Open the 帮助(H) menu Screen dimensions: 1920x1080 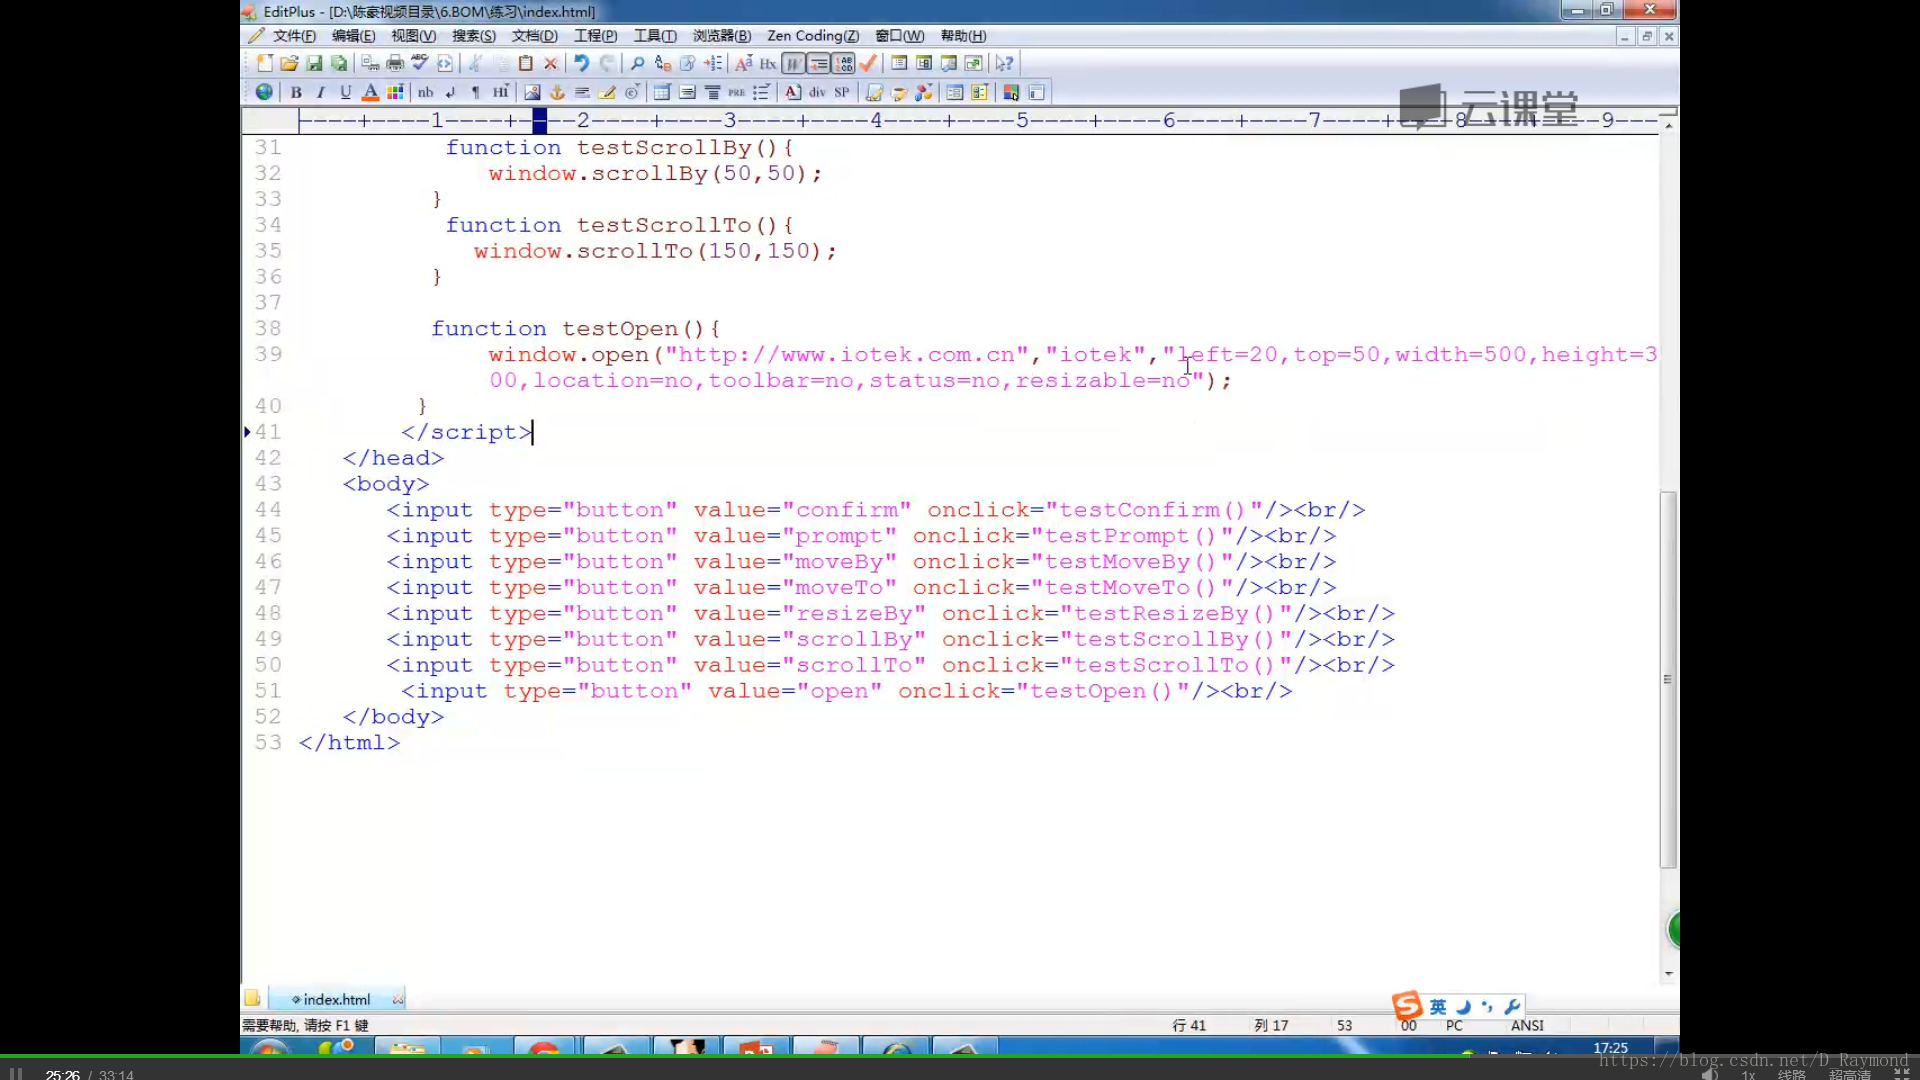963,36
